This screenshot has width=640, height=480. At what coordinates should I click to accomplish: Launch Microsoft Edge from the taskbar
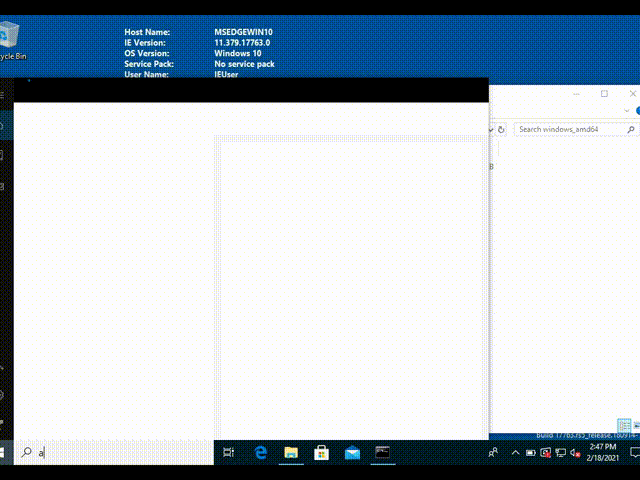point(260,452)
